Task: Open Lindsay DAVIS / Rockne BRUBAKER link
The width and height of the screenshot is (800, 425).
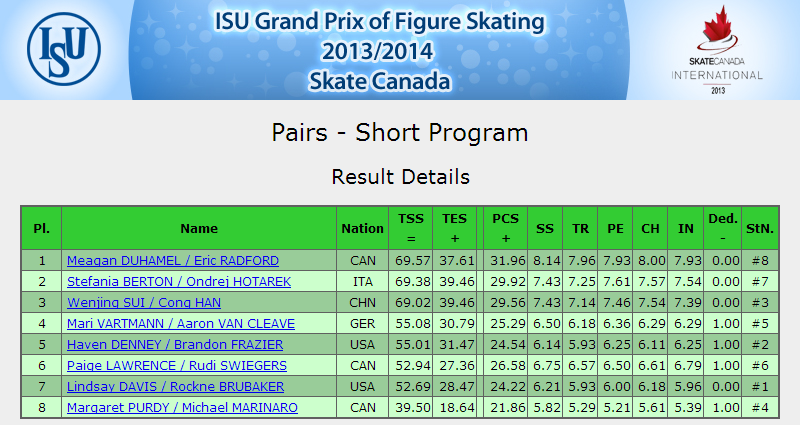Action: tap(176, 386)
